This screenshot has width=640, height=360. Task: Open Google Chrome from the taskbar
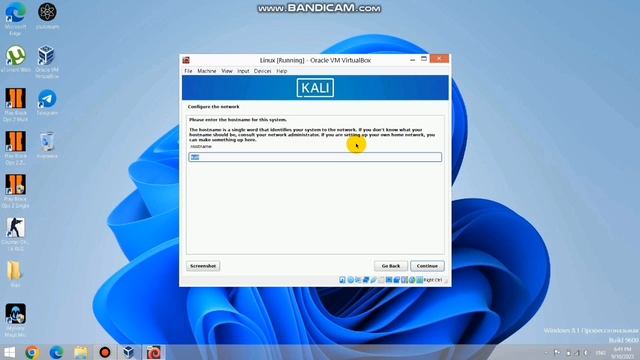point(32,352)
